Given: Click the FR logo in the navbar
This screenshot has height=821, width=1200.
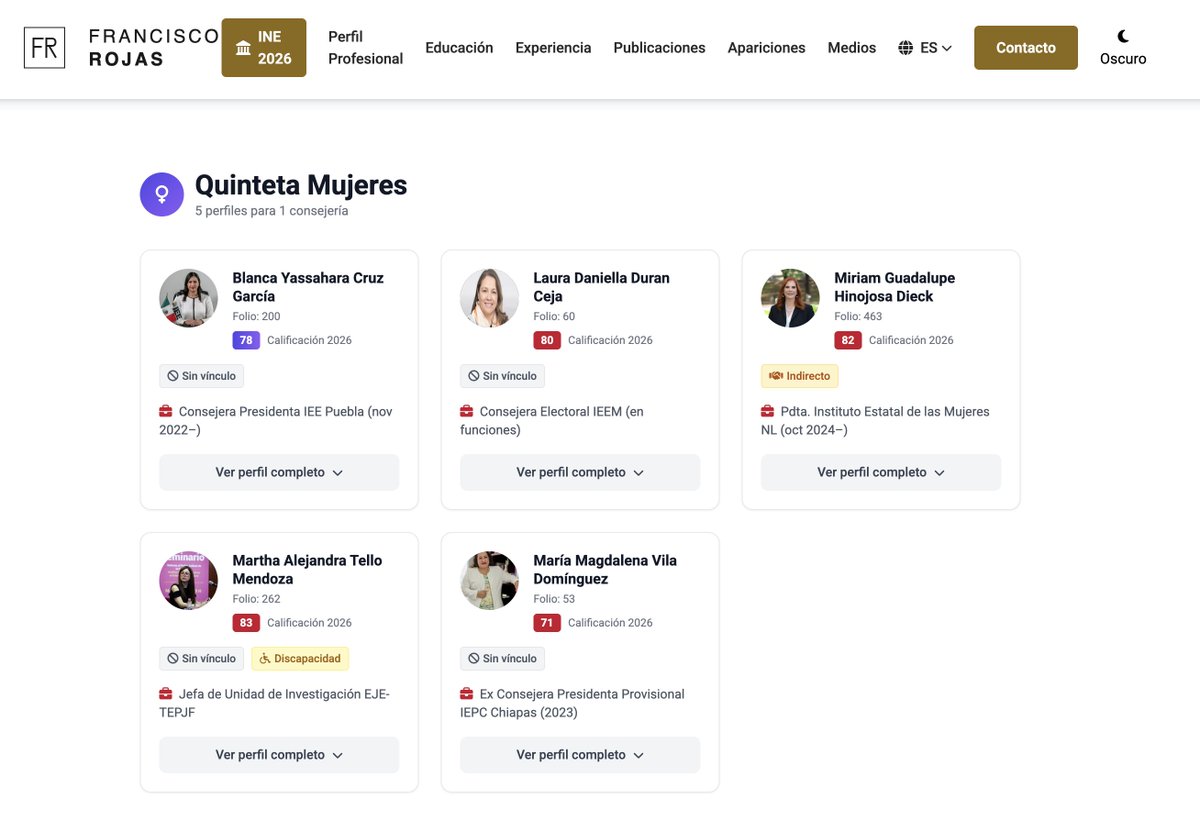Looking at the screenshot, I should coord(44,47).
